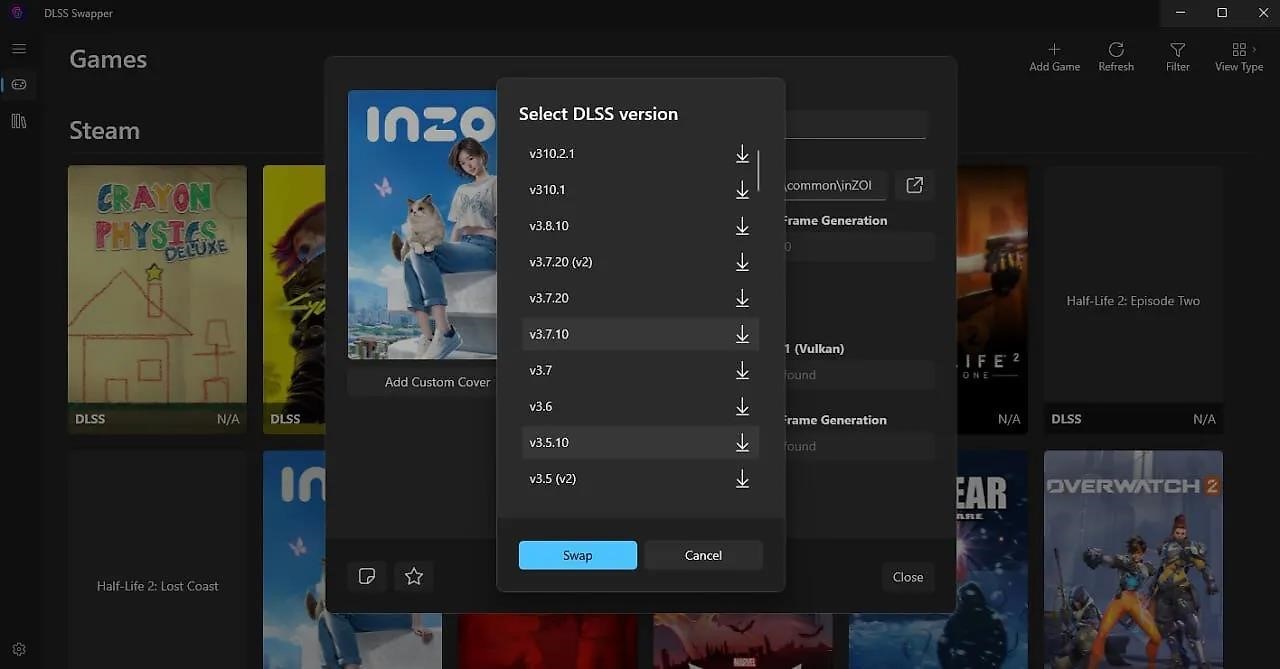Click the notes icon in the game dialog
The height and width of the screenshot is (669, 1280).
click(367, 576)
